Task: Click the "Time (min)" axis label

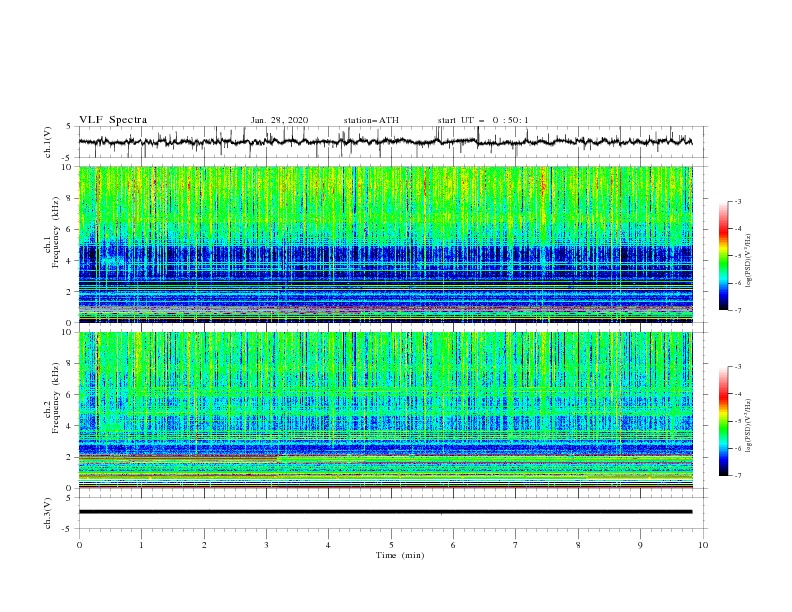Action: [400, 555]
